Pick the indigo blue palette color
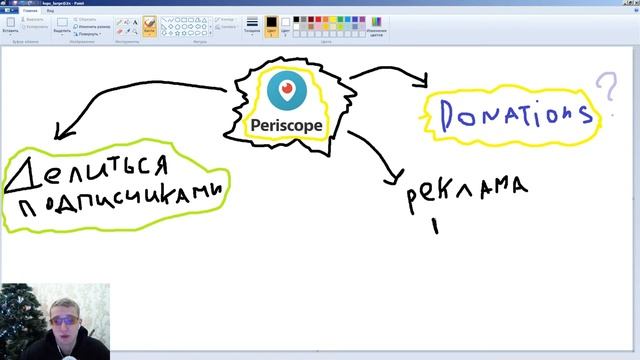Viewport: 640px width, 360px height. tap(355, 19)
